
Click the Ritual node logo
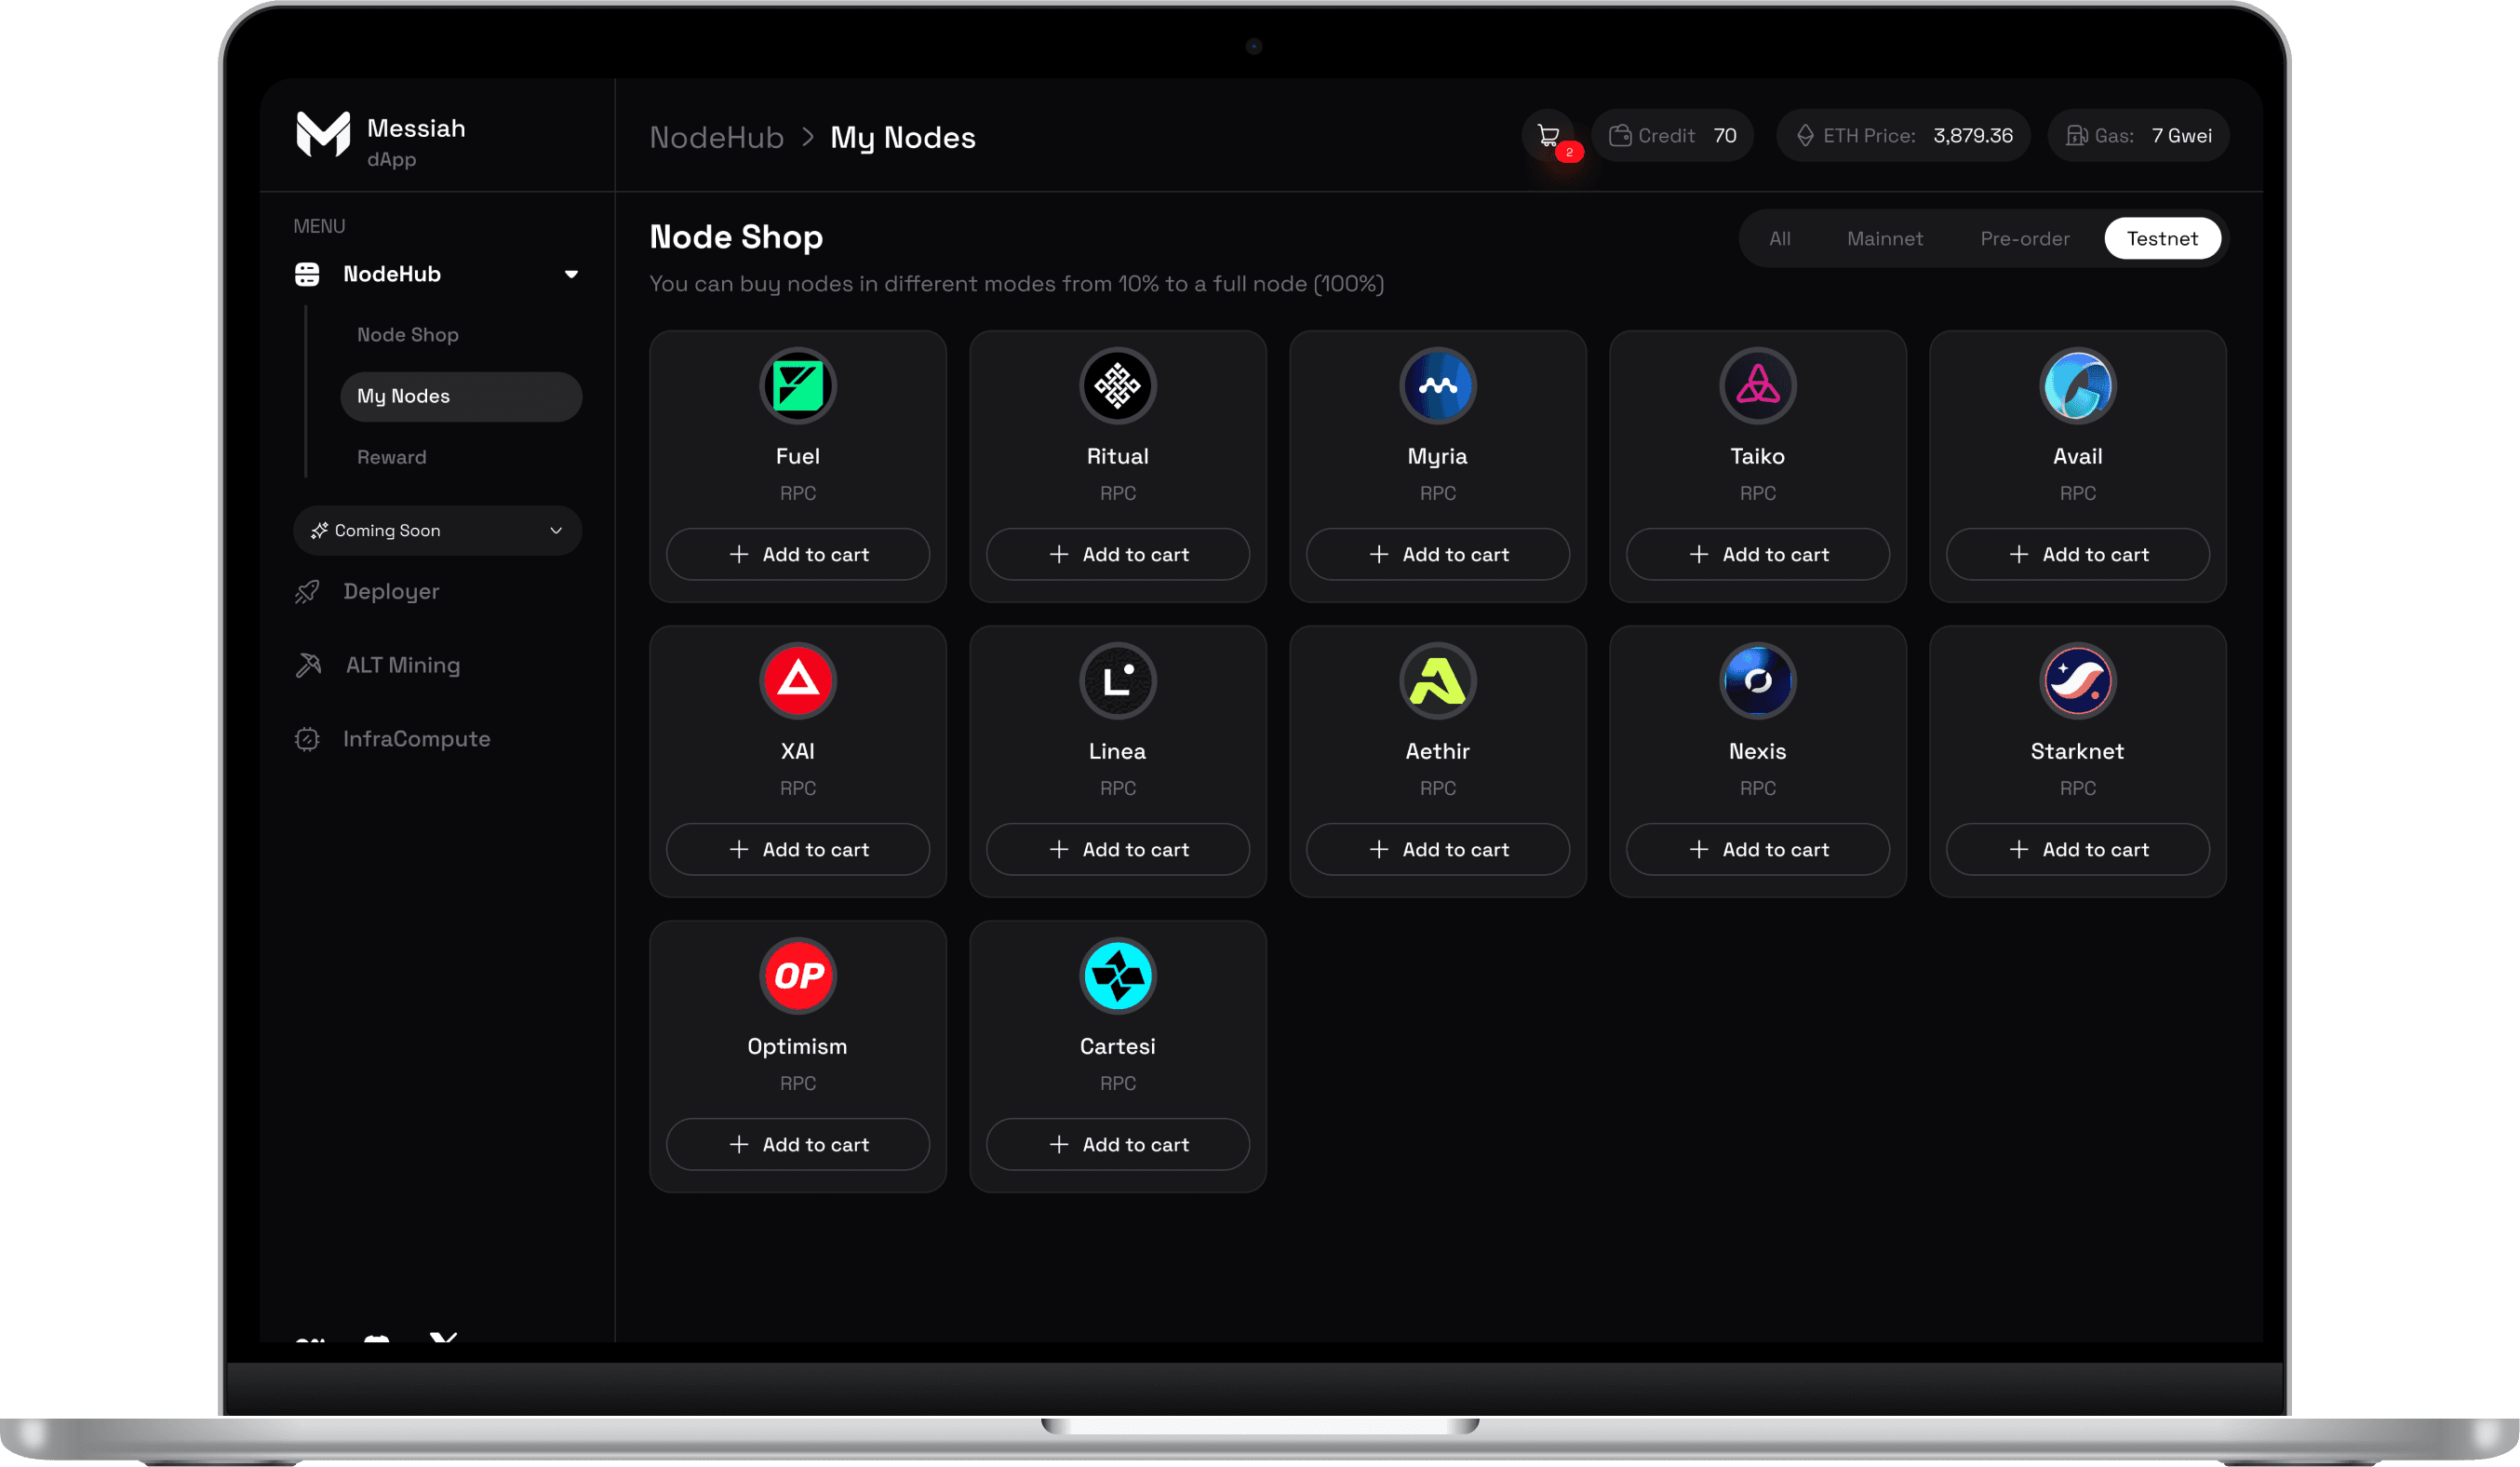[1117, 386]
